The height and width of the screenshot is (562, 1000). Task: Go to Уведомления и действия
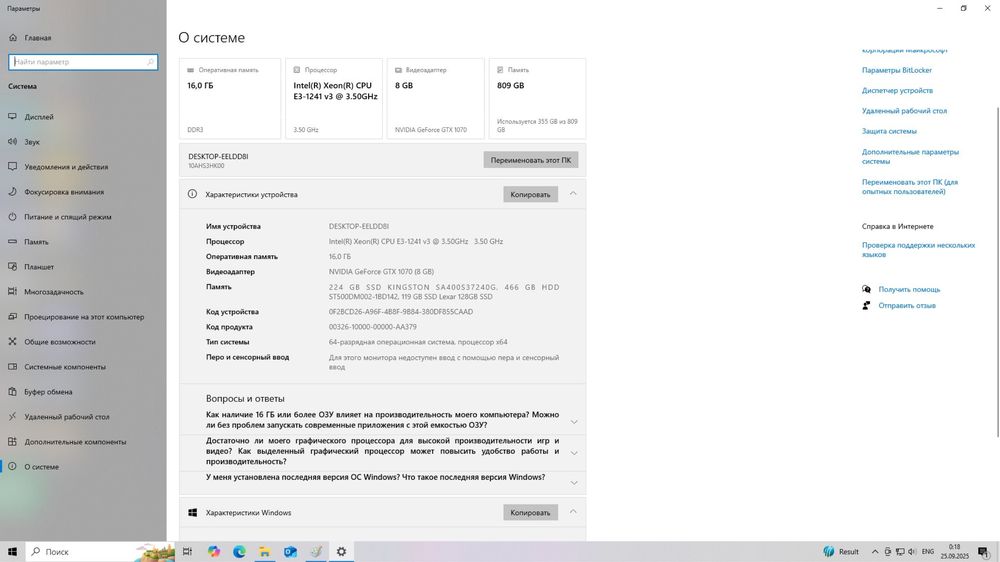point(66,166)
